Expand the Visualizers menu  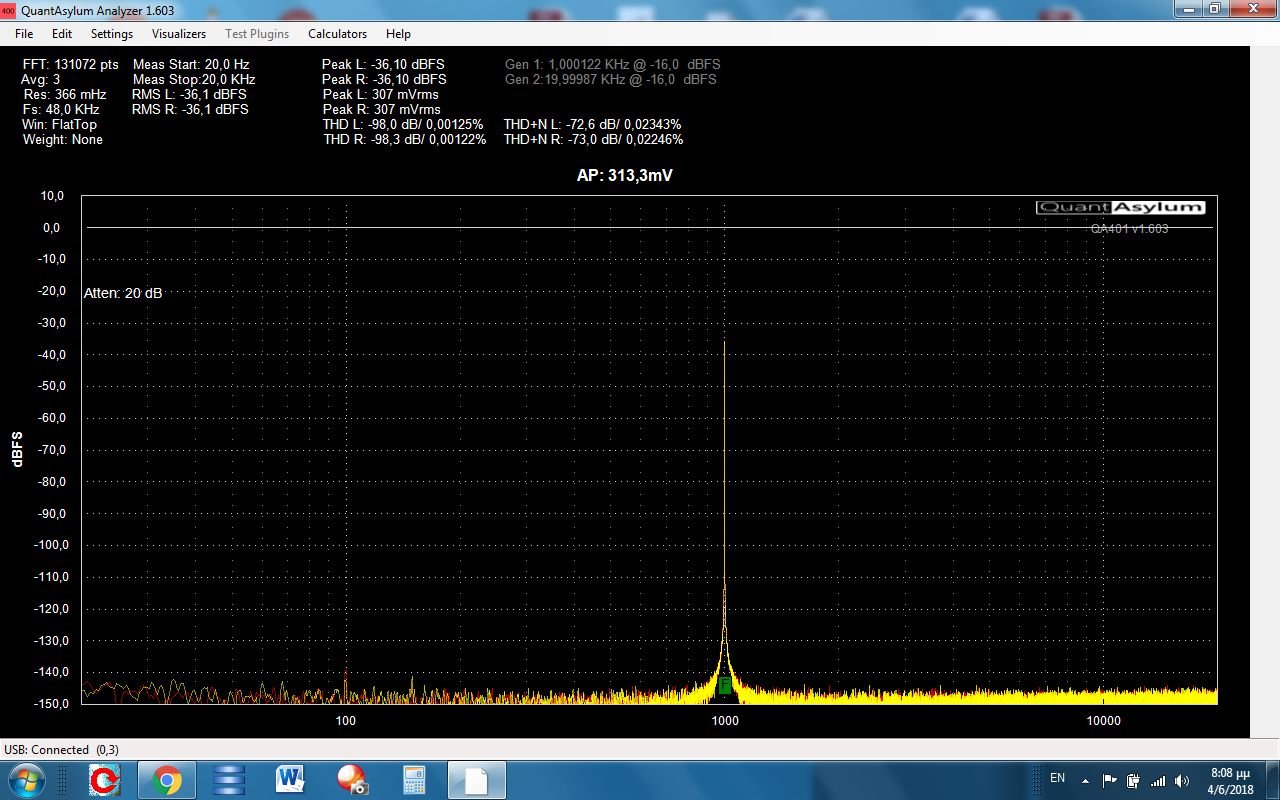(179, 34)
